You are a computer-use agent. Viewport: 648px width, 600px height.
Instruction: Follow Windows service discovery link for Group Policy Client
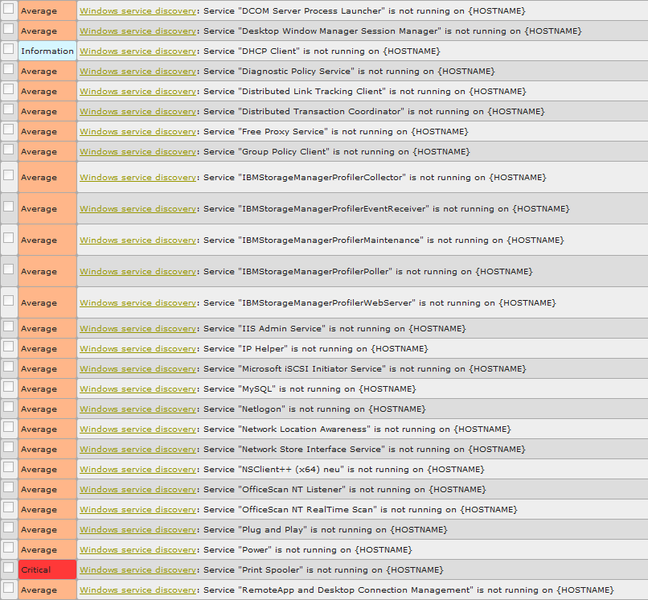(138, 152)
